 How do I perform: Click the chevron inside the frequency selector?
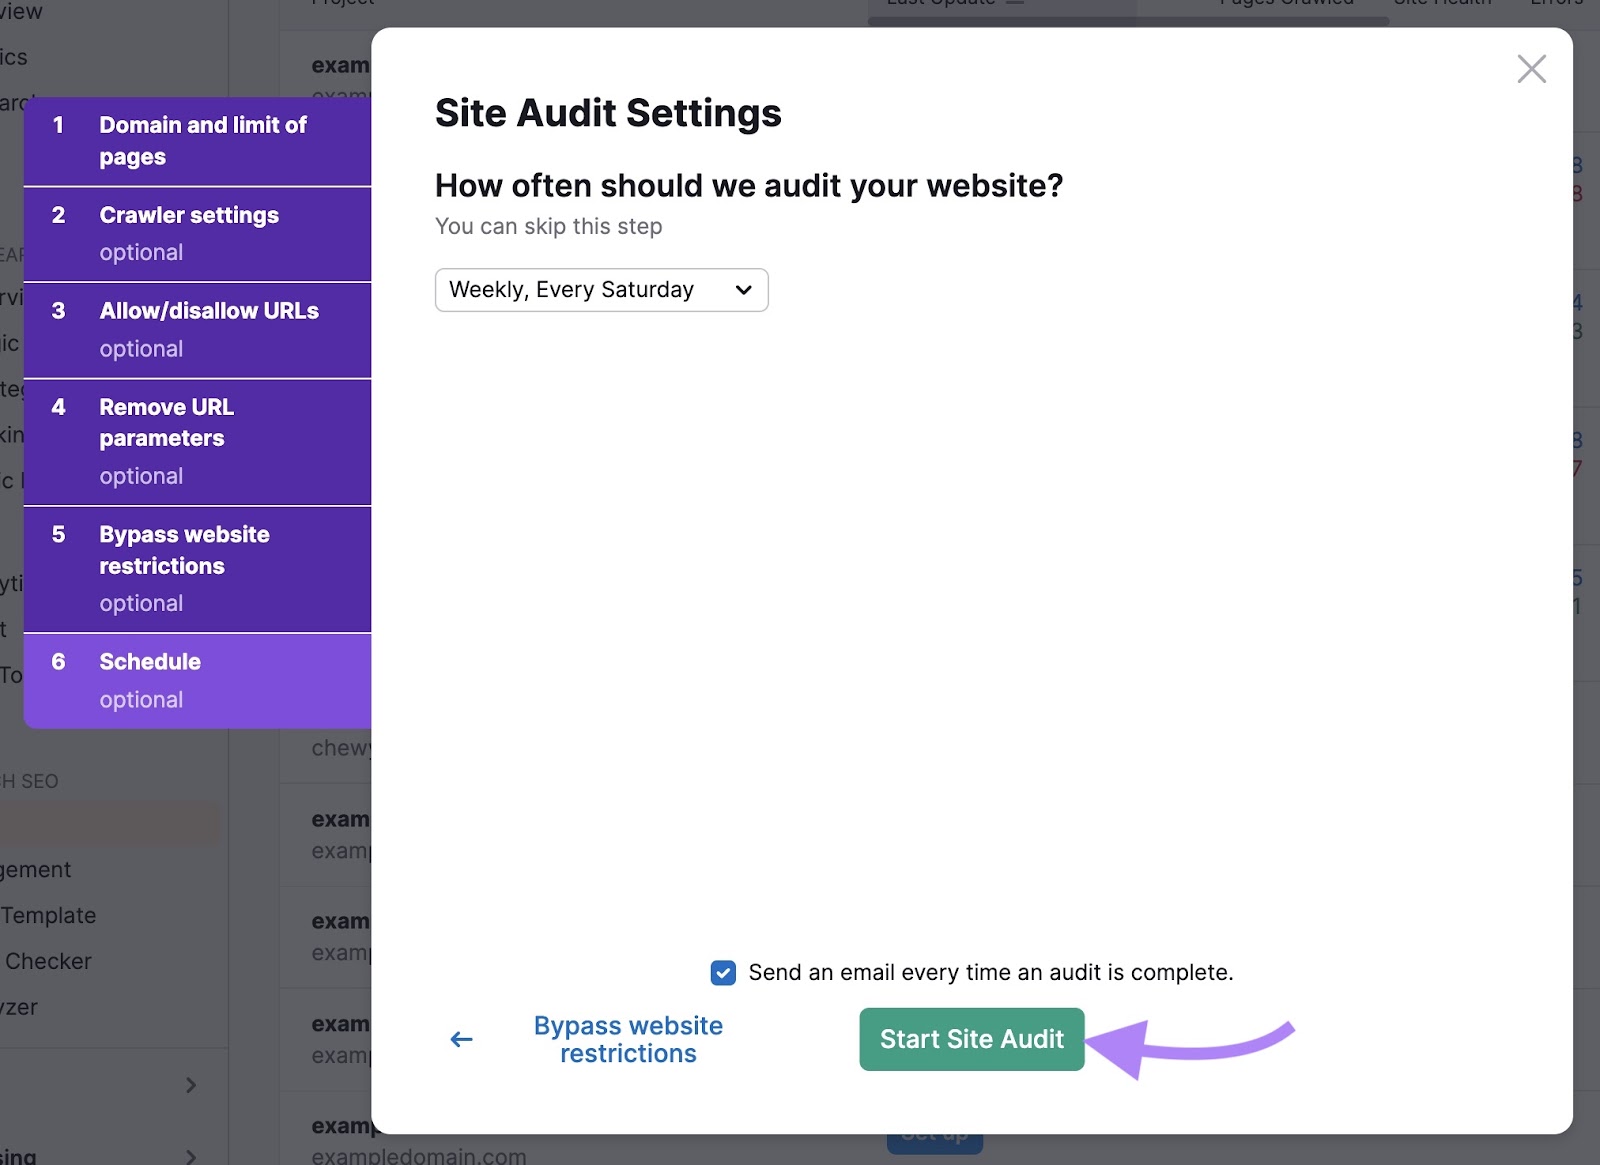pos(743,289)
